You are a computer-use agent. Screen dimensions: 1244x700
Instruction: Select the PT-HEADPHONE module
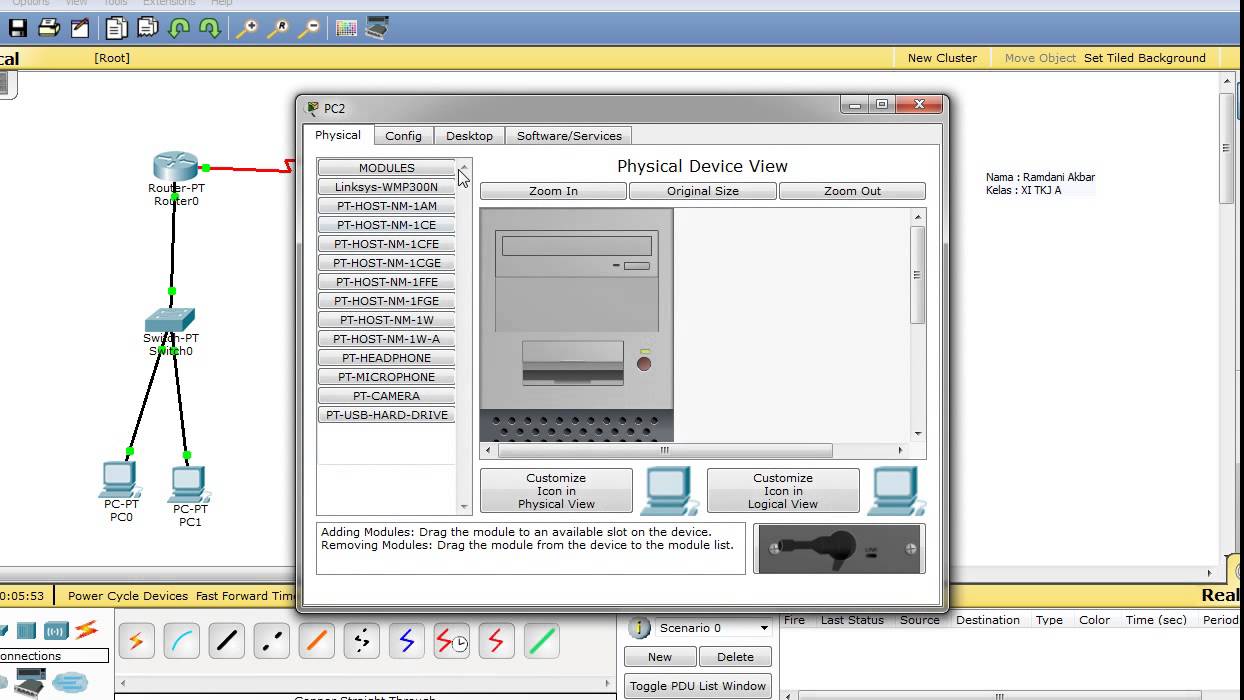point(387,358)
